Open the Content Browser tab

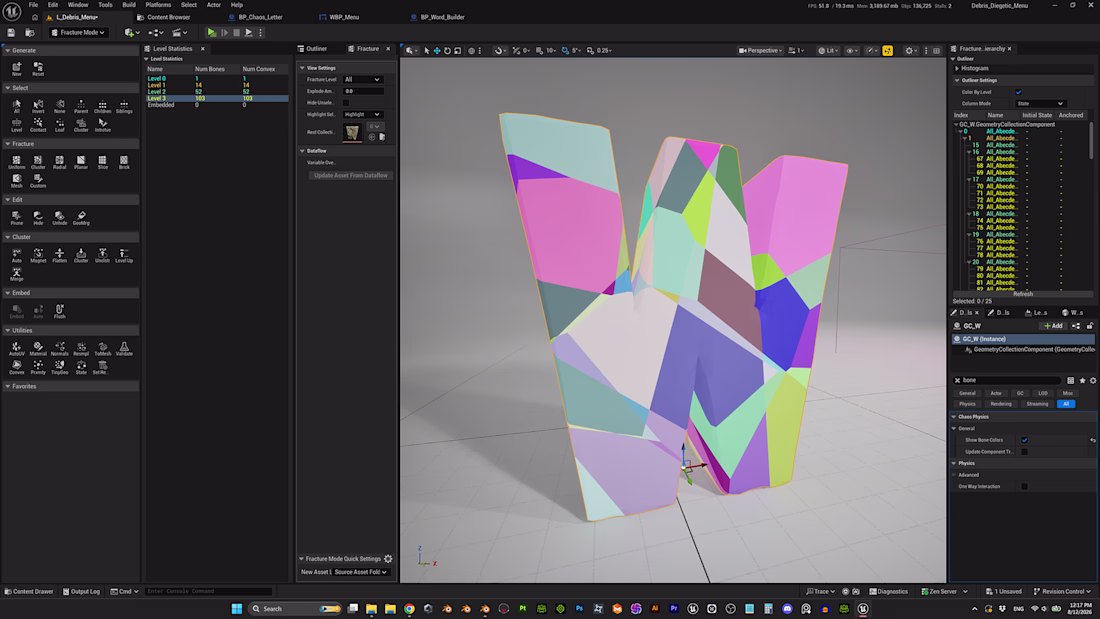coord(168,17)
